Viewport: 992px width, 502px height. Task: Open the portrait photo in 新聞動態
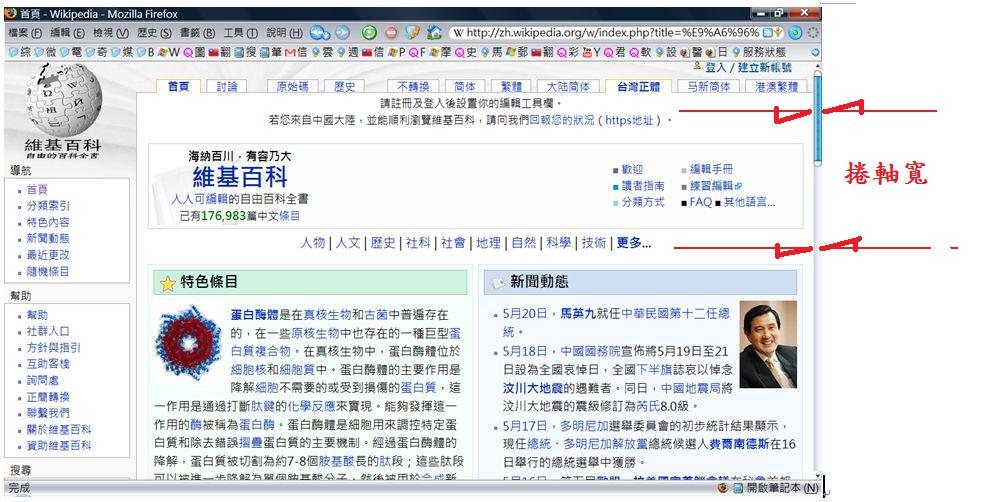pos(768,344)
